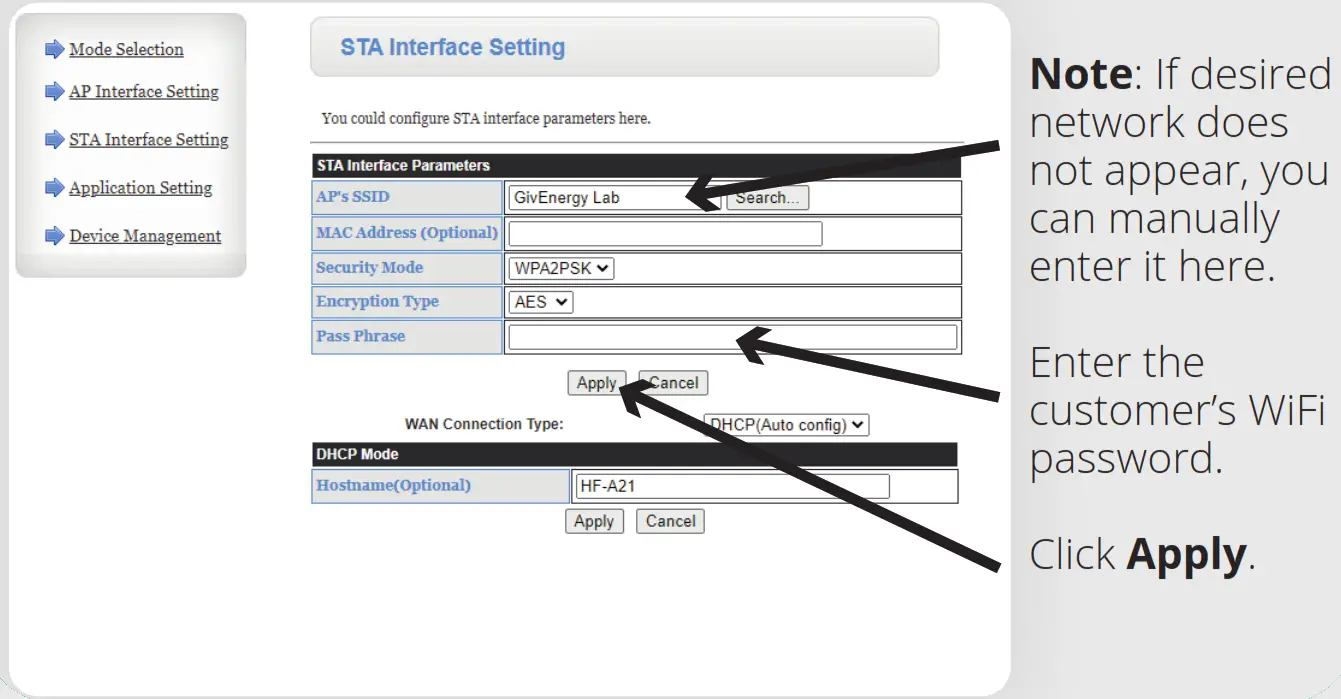Screen dimensions: 1341x699
Task: Open the STA Interface Setting link
Action: pyautogui.click(x=149, y=139)
